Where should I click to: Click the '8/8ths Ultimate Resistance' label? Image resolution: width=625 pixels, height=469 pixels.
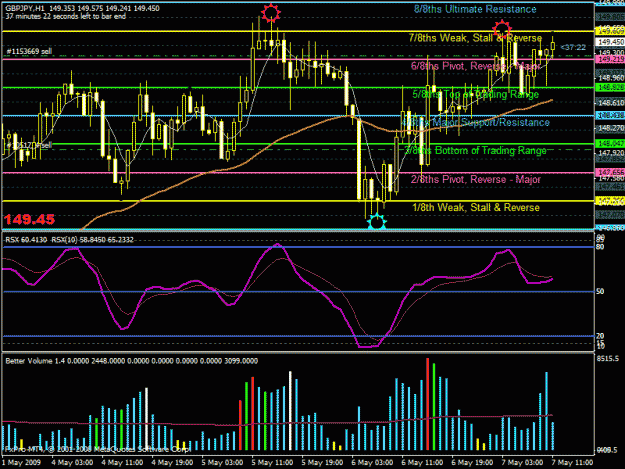(x=475, y=9)
